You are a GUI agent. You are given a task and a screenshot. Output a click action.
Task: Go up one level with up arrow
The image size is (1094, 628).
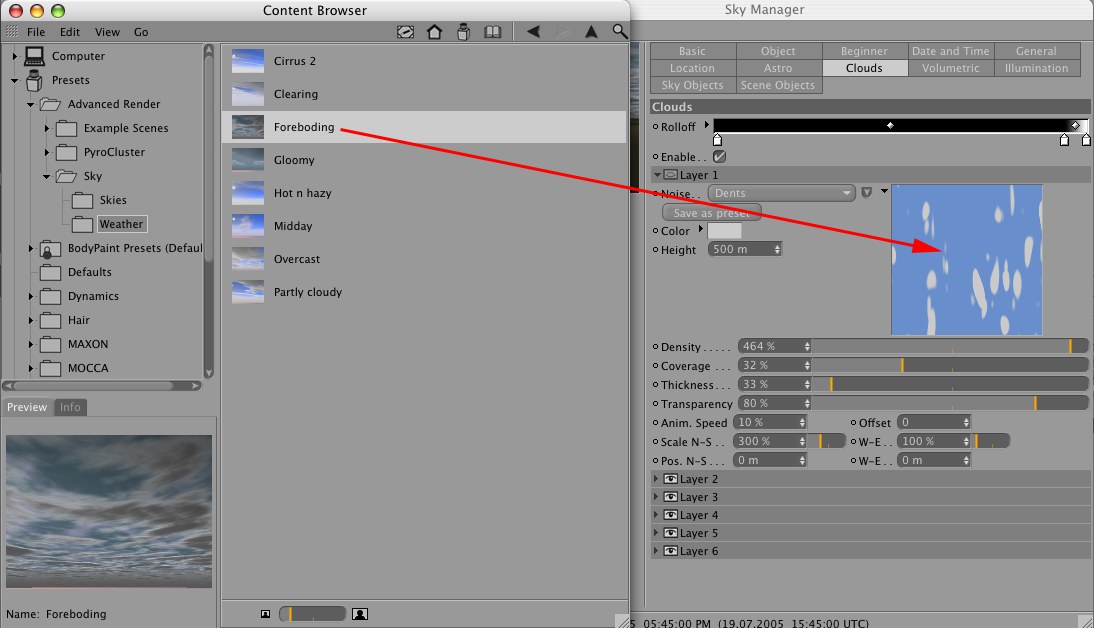[591, 32]
